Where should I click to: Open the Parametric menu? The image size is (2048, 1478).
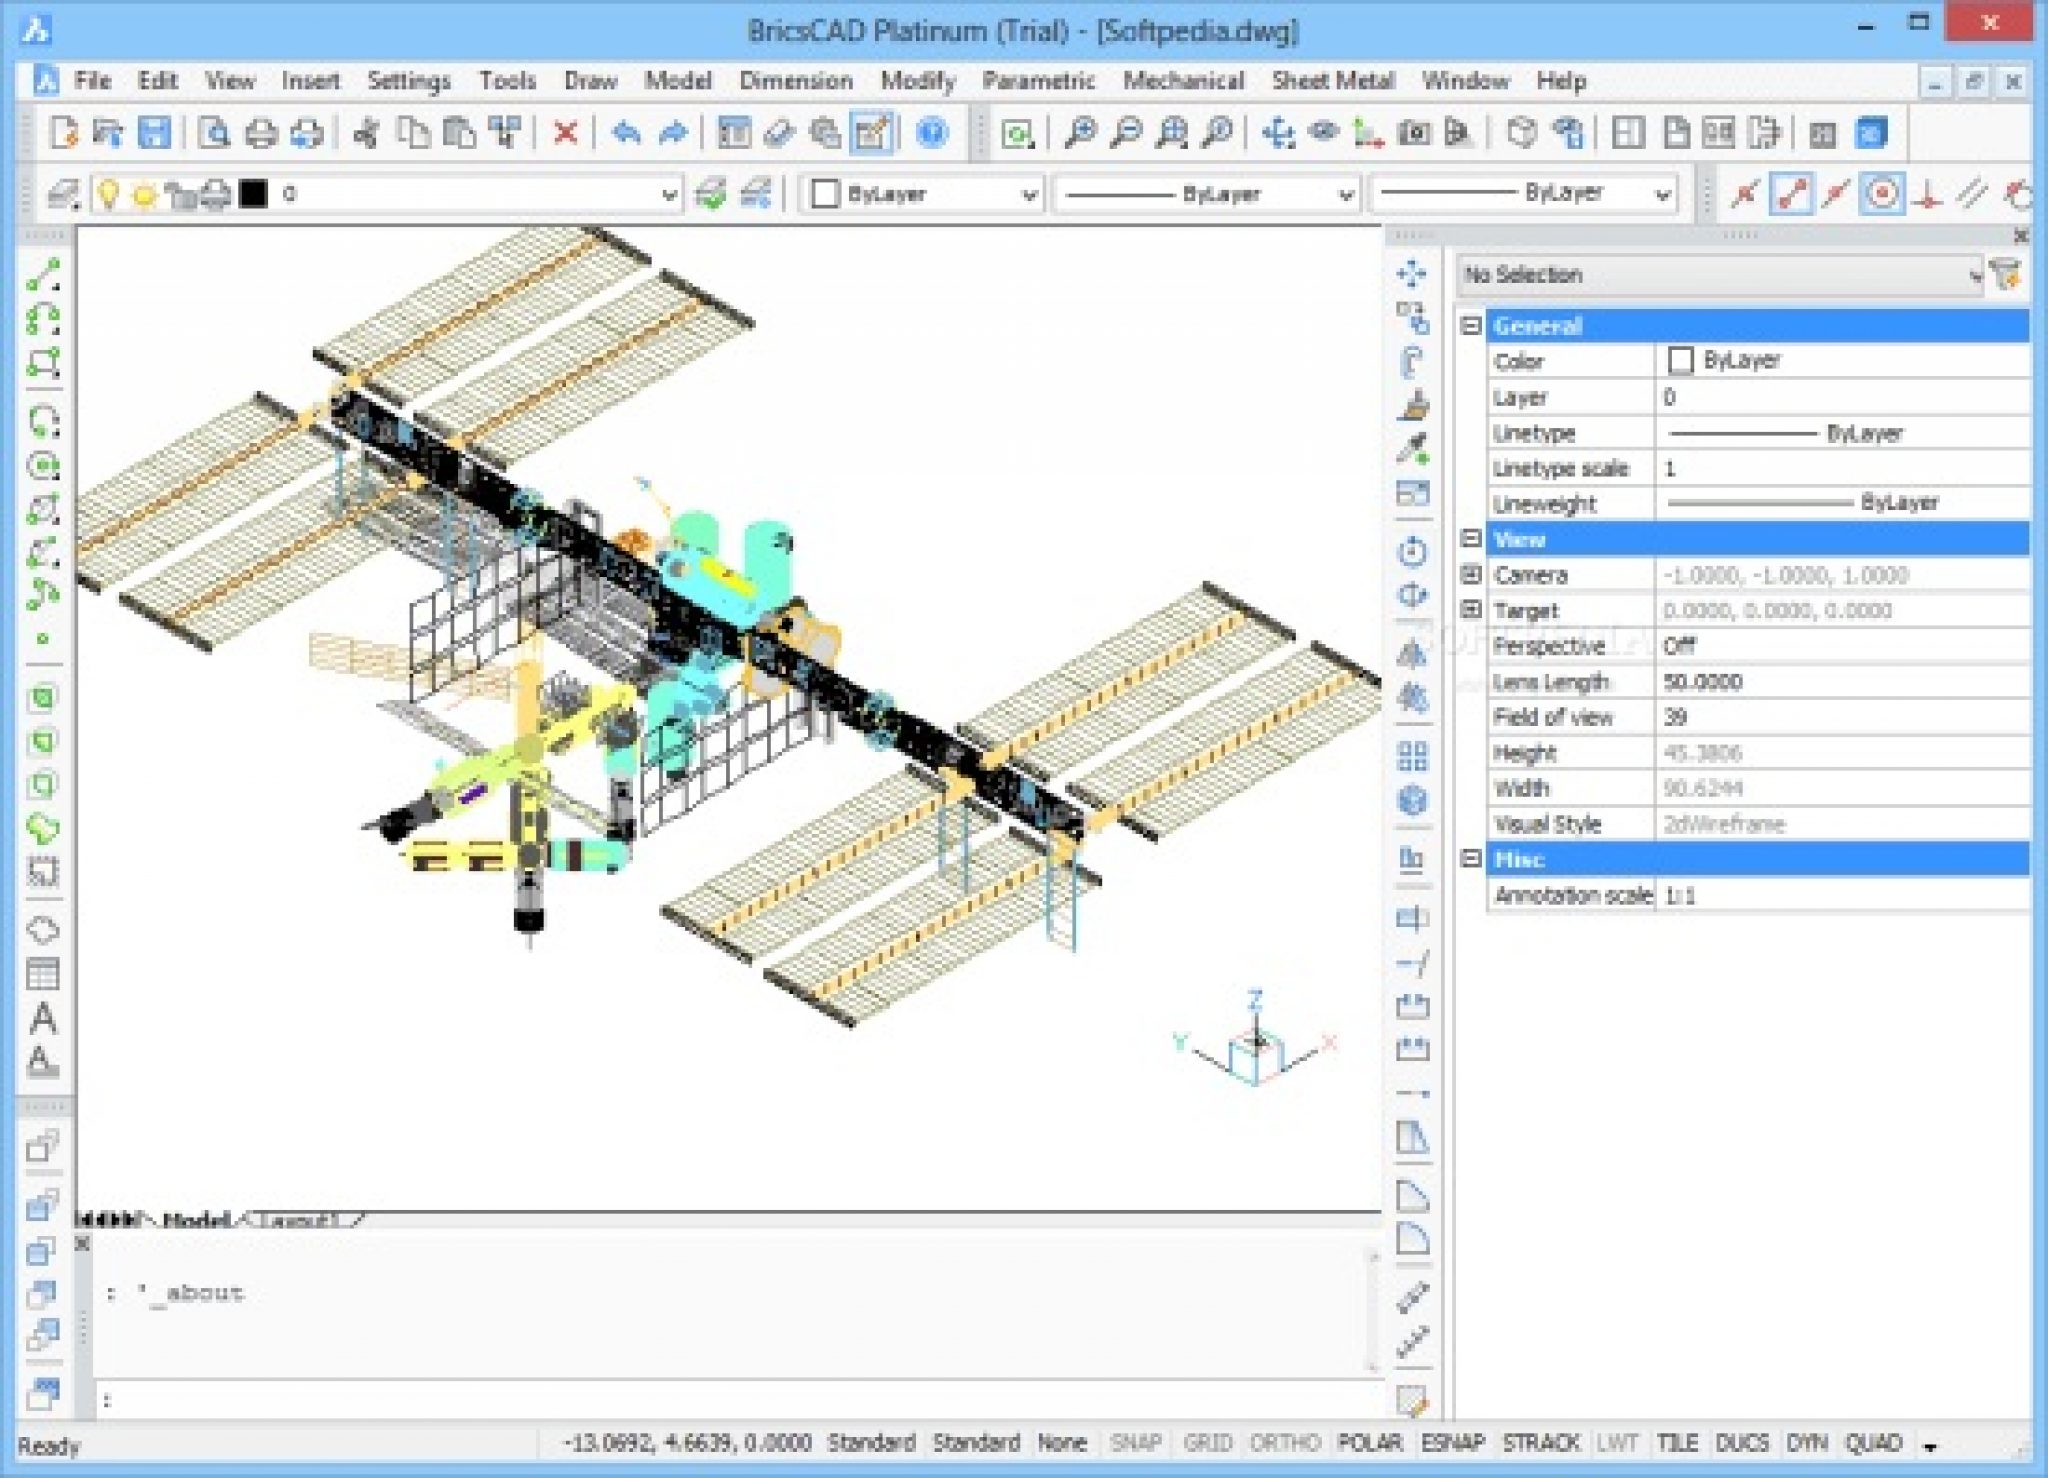(x=1038, y=81)
